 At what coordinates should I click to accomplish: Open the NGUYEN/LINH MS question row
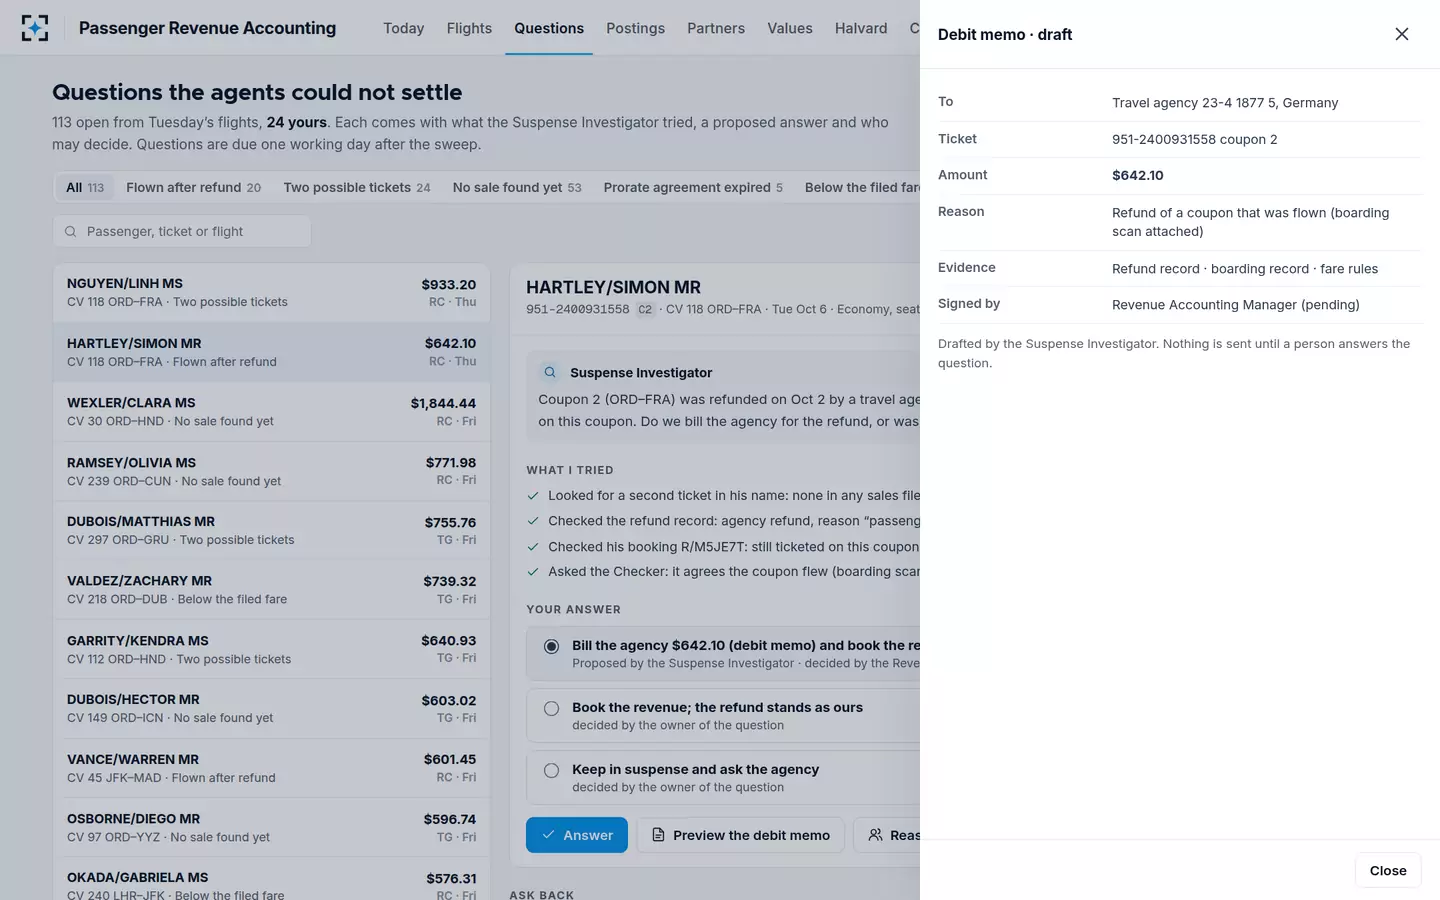pyautogui.click(x=272, y=292)
